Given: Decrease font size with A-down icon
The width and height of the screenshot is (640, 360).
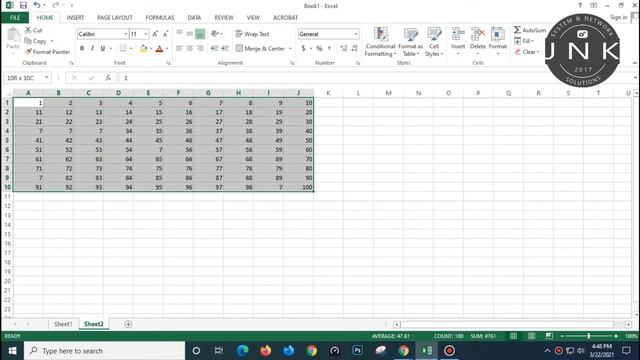Looking at the screenshot, I should (x=165, y=34).
